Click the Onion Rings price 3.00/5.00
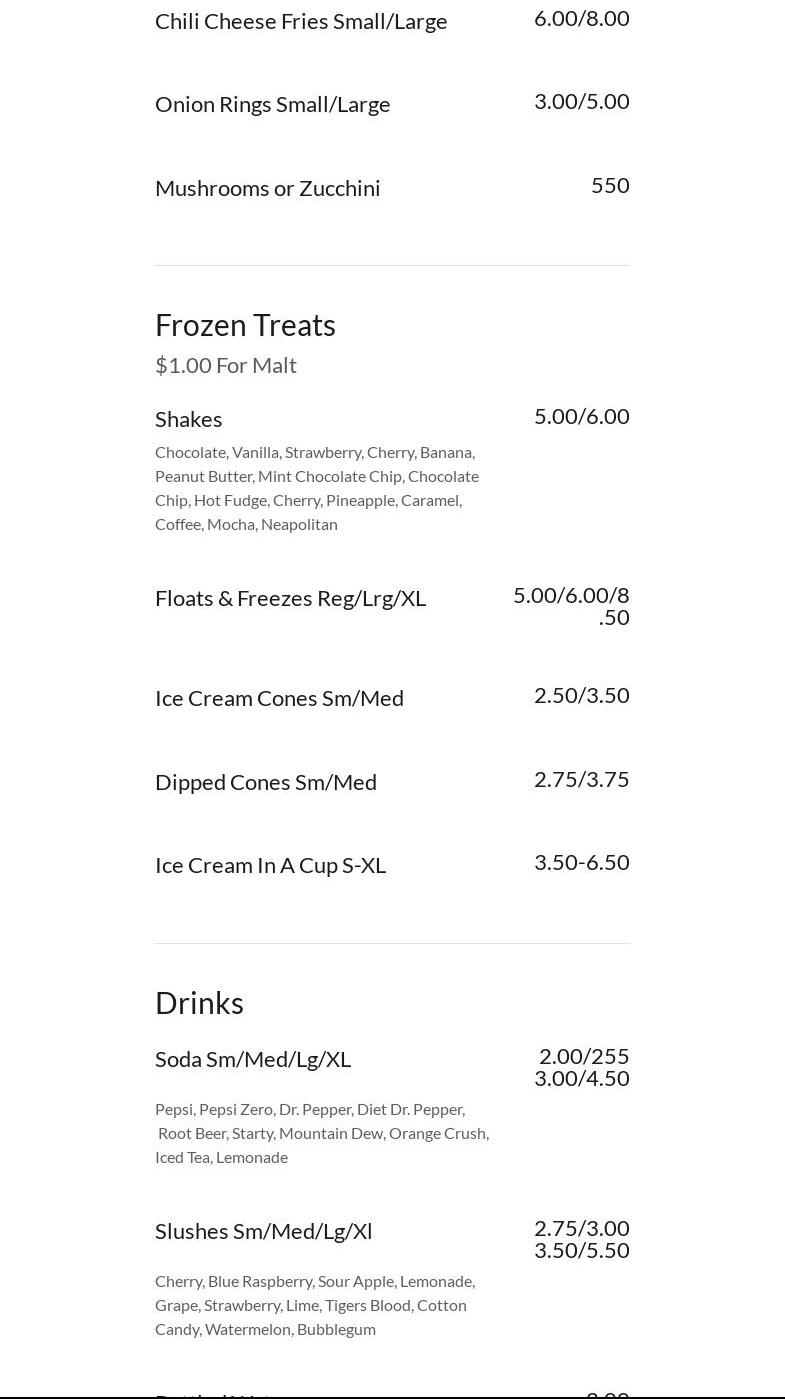 pyautogui.click(x=581, y=101)
